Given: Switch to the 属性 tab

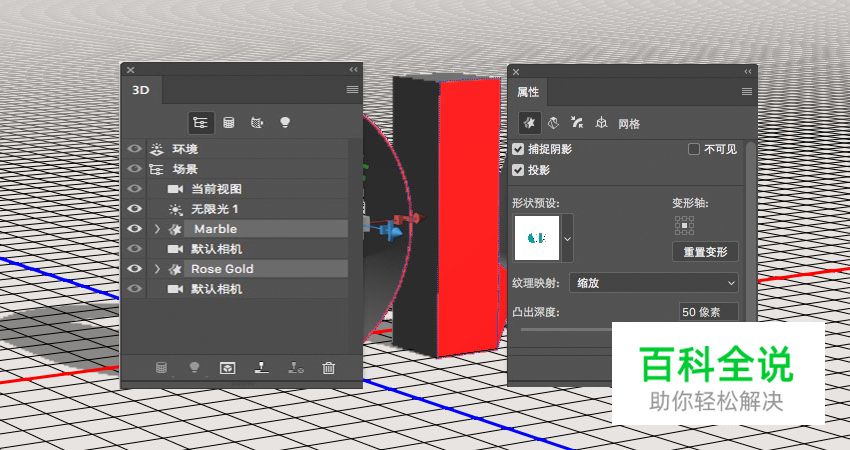Looking at the screenshot, I should (528, 92).
